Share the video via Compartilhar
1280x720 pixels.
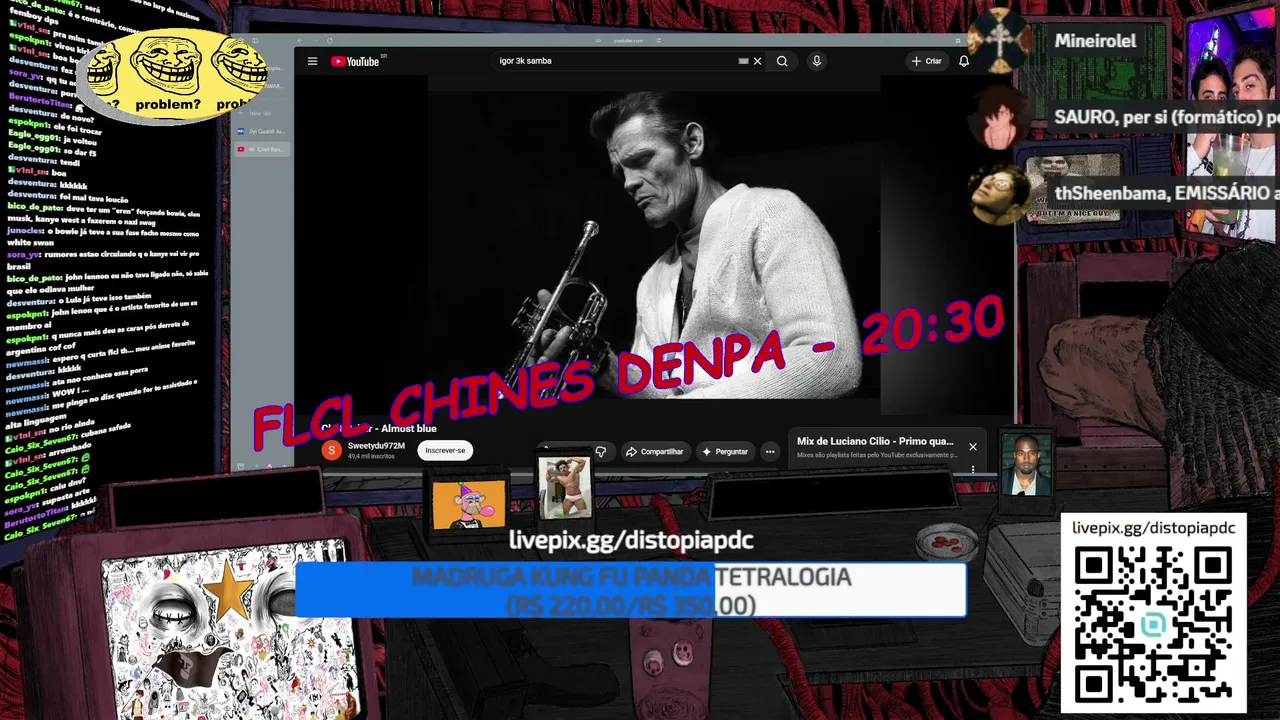(655, 452)
